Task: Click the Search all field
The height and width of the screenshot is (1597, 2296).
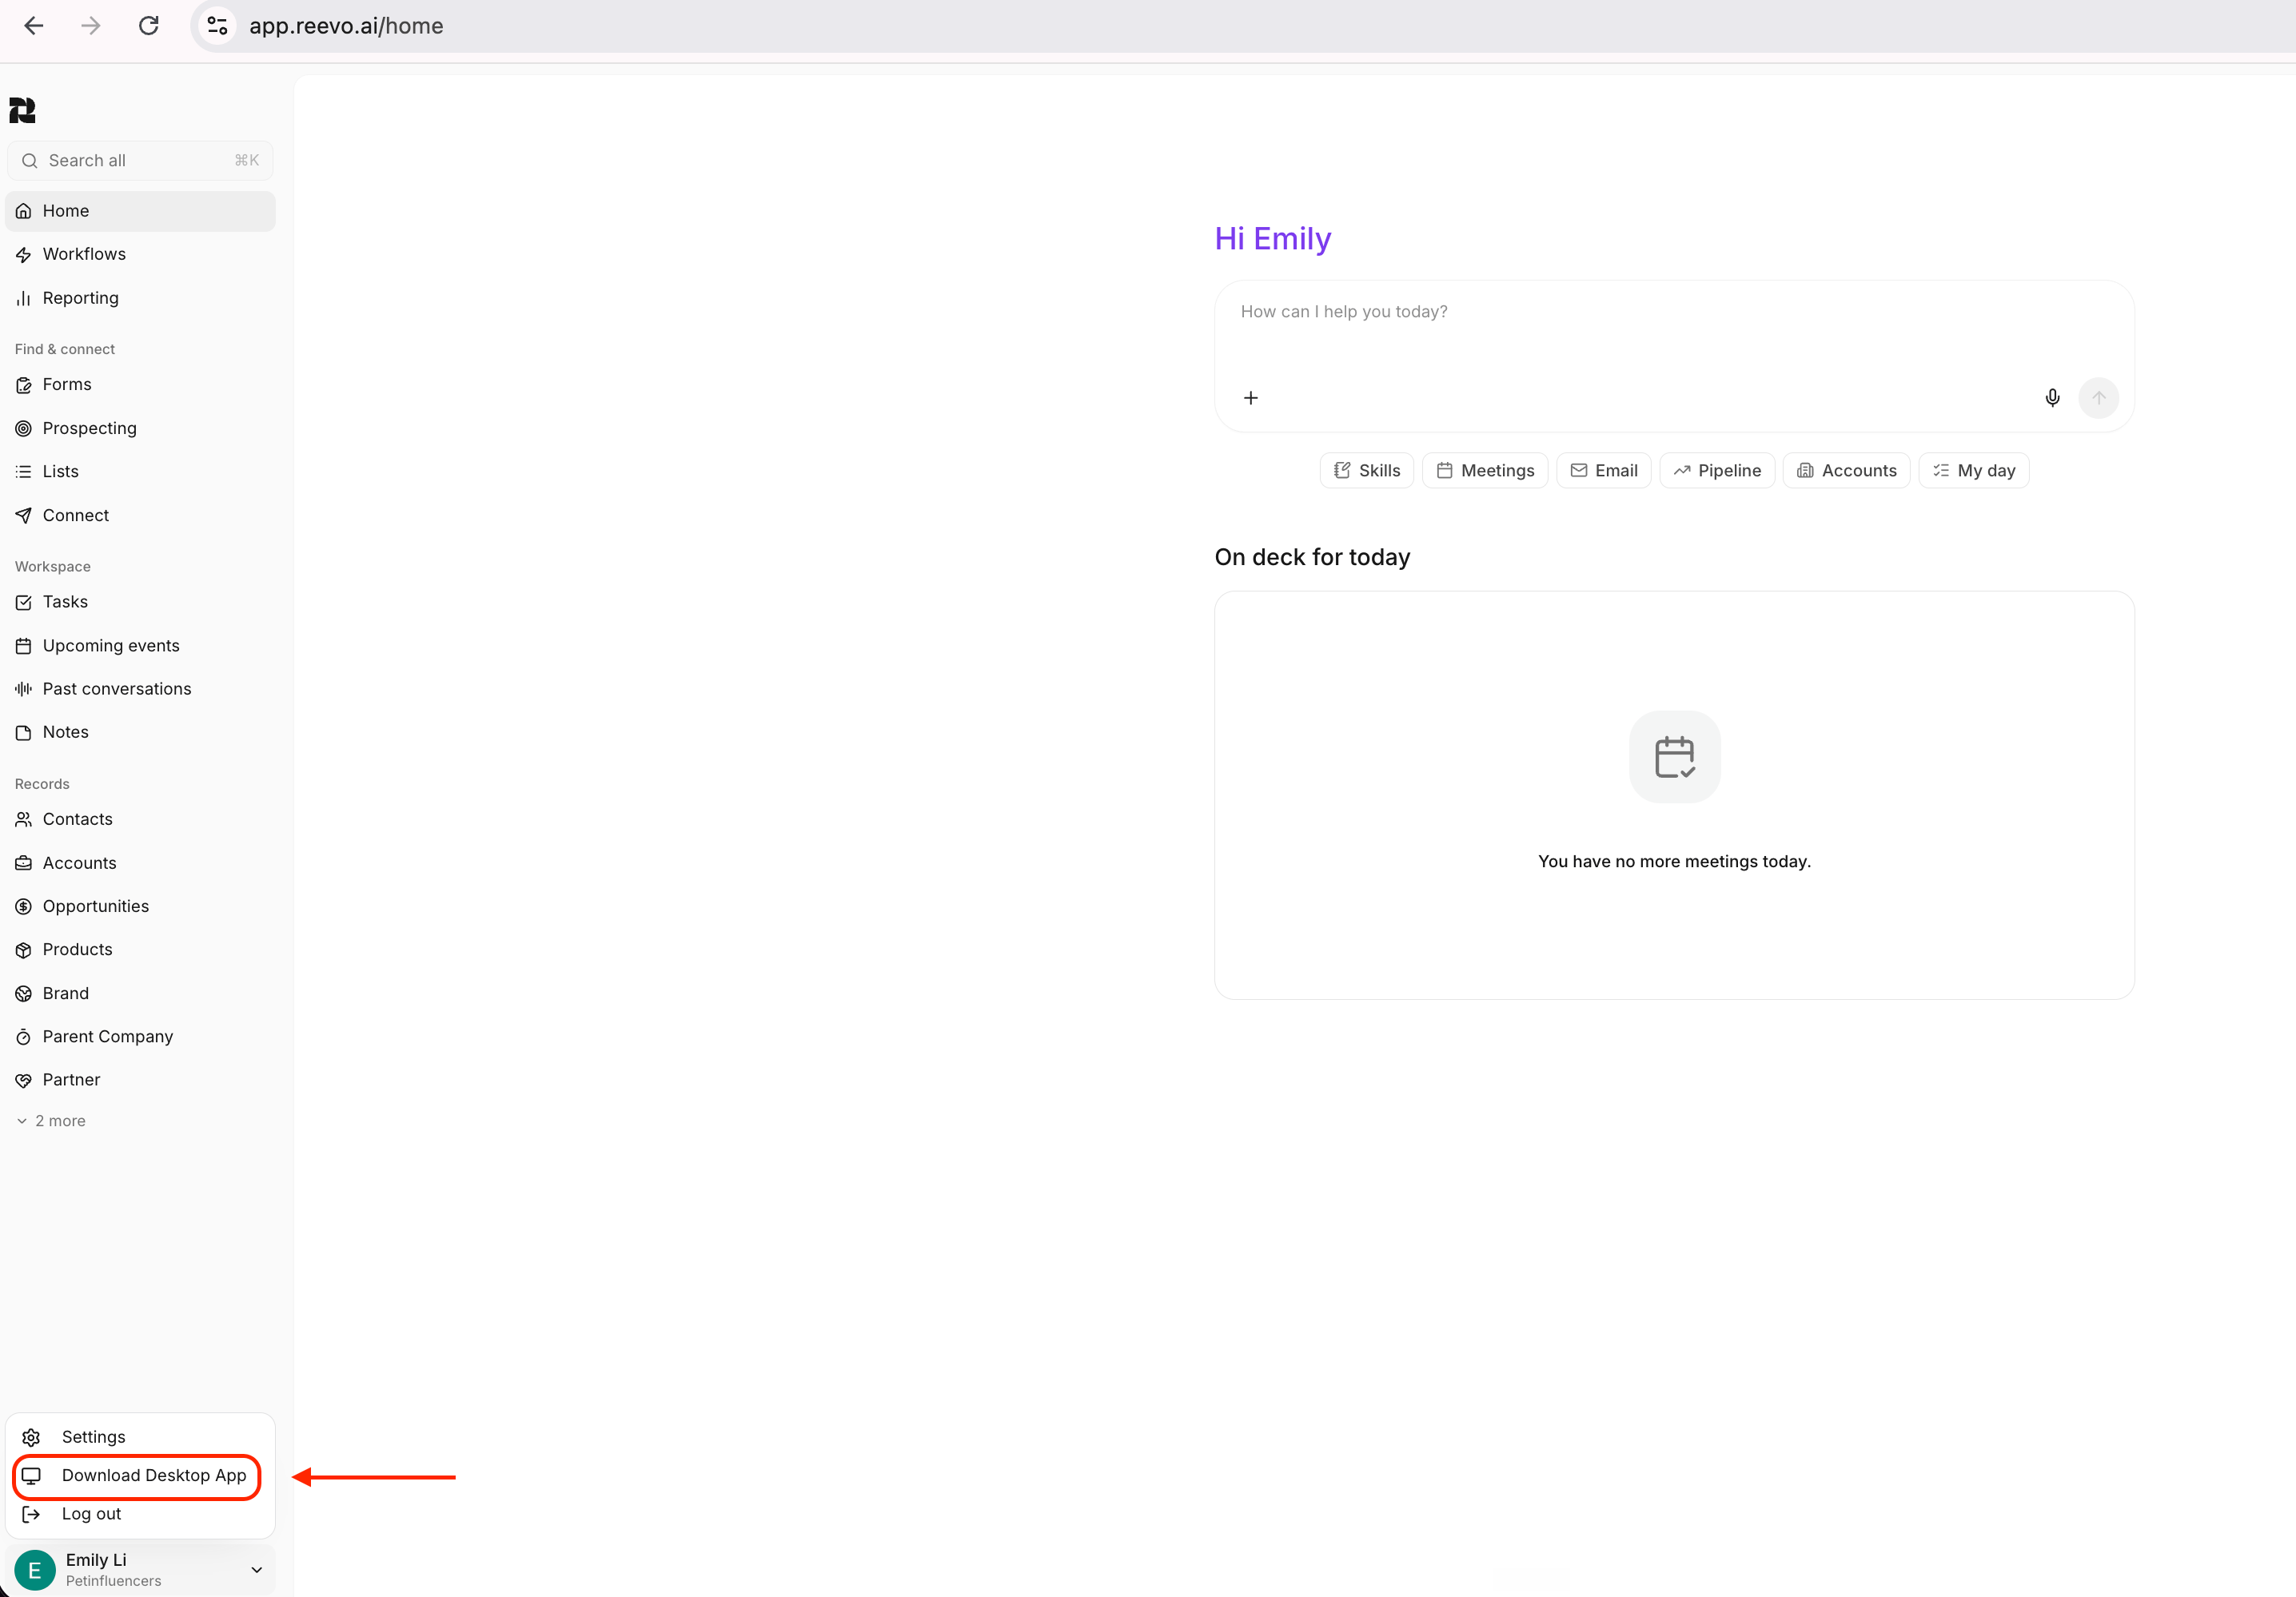Action: coord(140,161)
